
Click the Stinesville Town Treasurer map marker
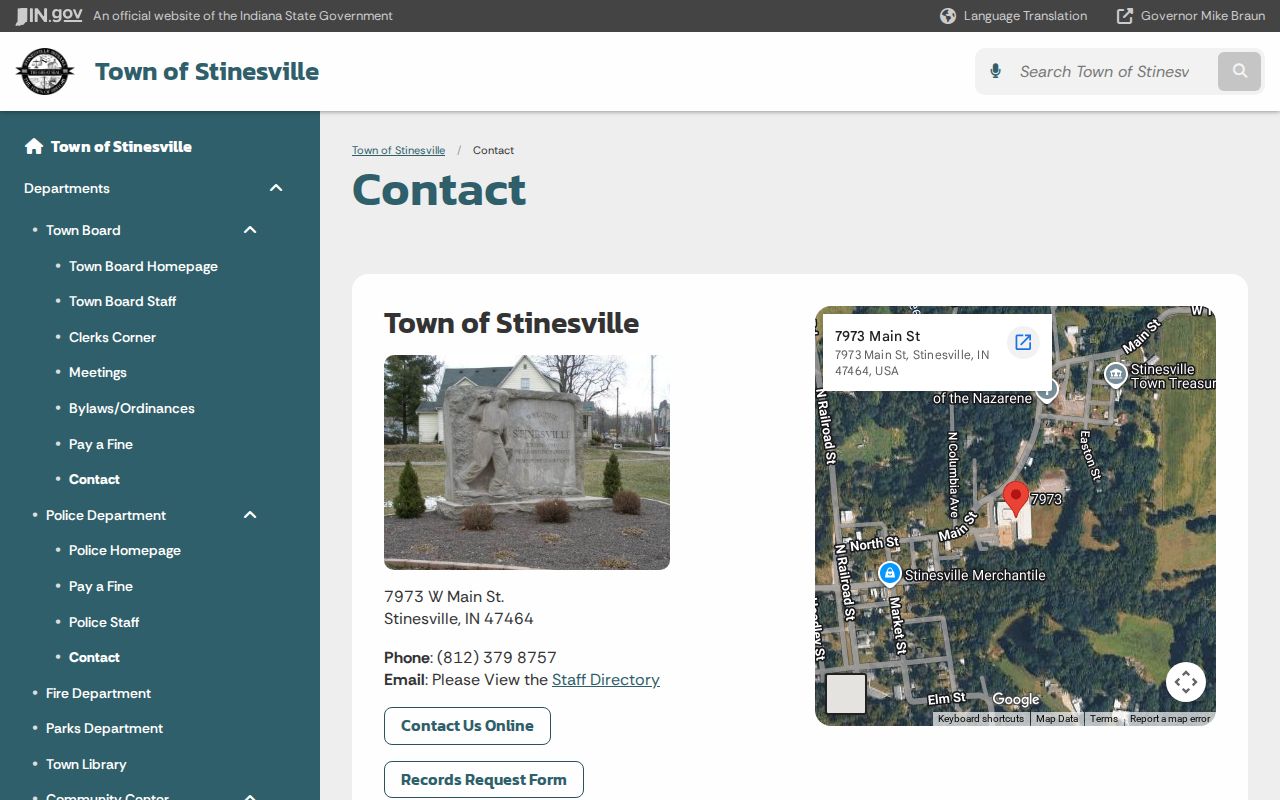point(1115,375)
